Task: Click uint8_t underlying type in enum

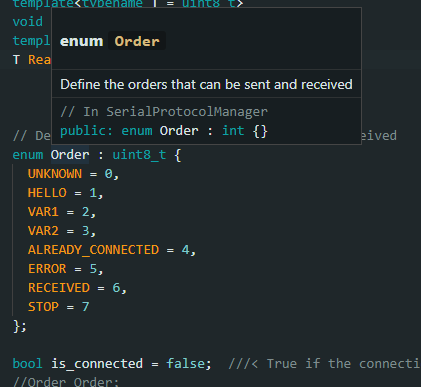Action: (x=139, y=155)
